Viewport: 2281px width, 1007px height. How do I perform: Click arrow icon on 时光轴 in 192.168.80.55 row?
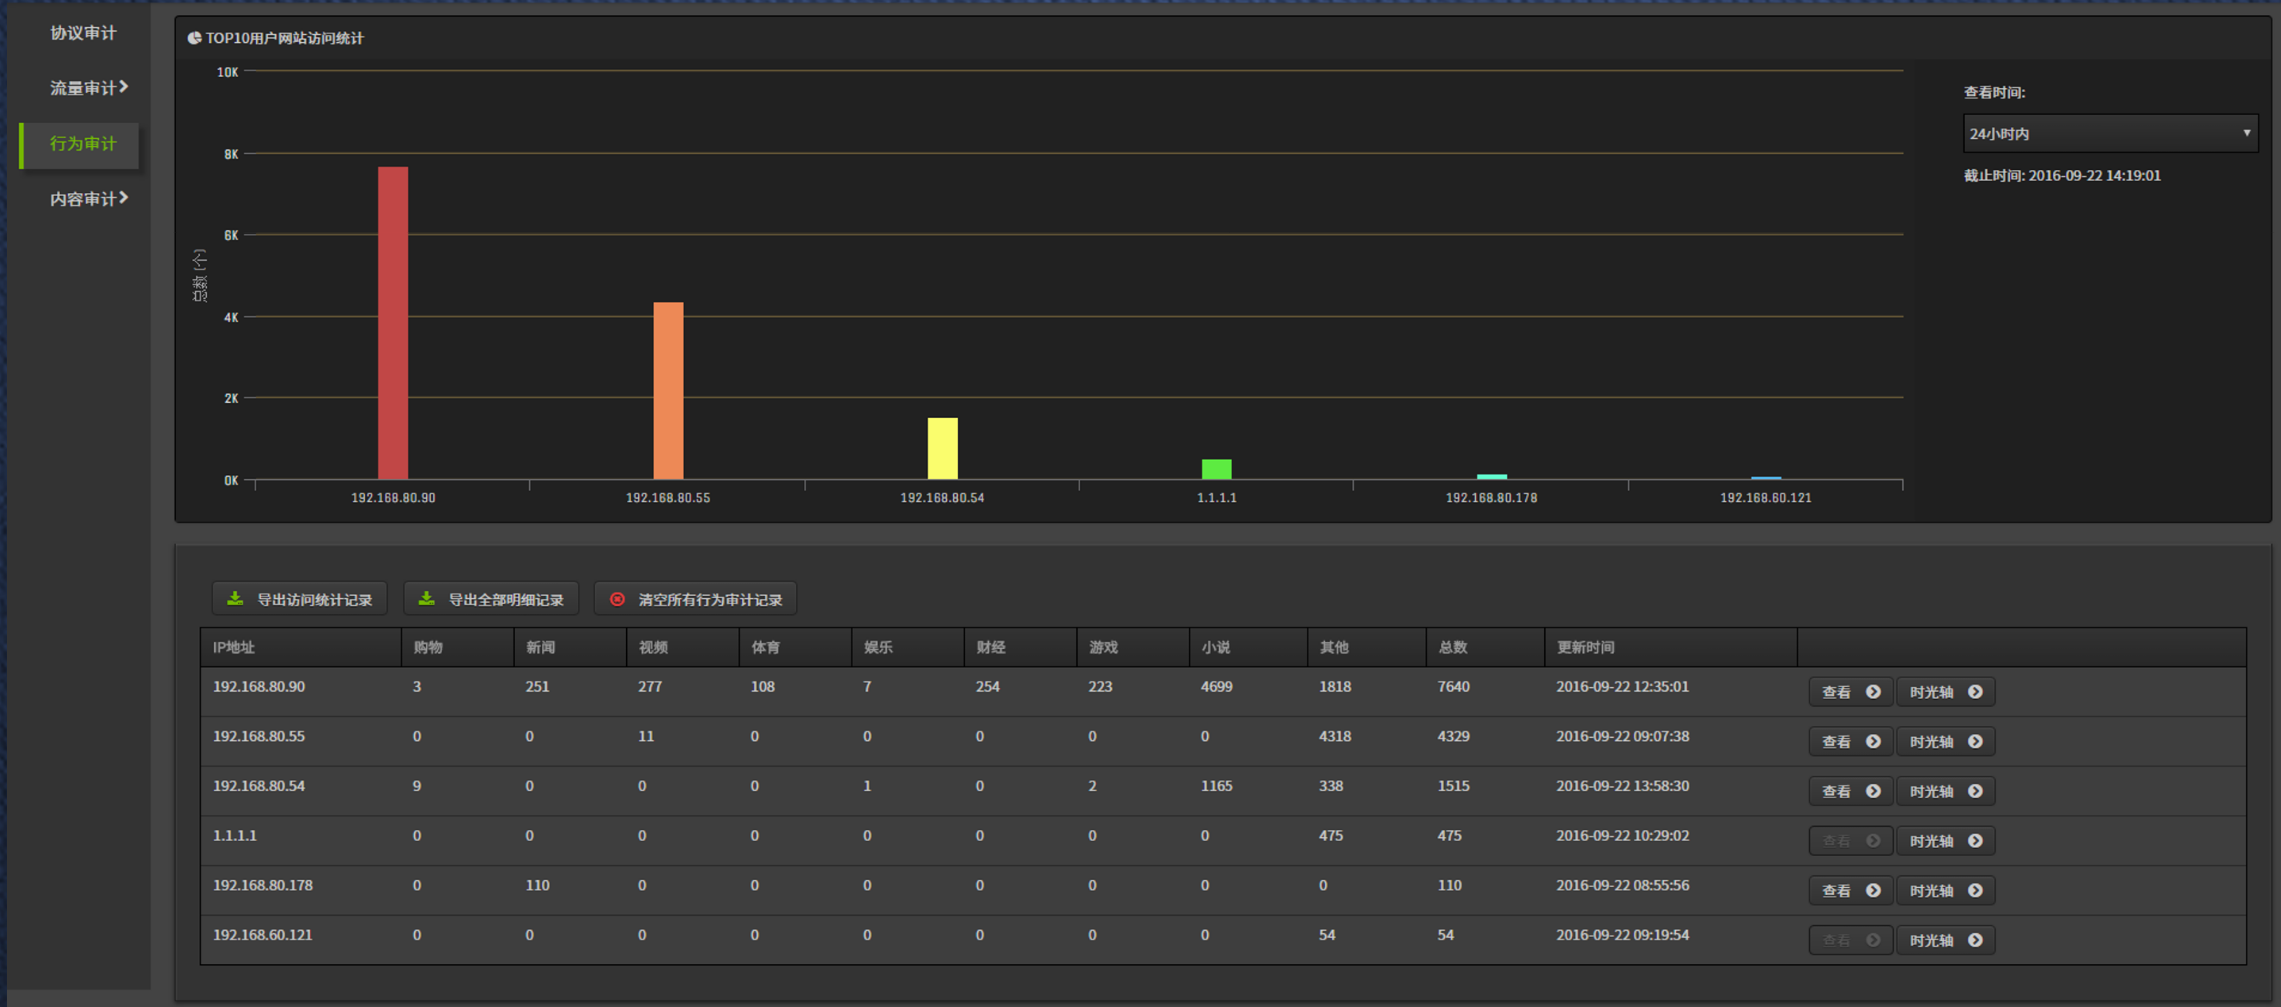click(x=1975, y=742)
